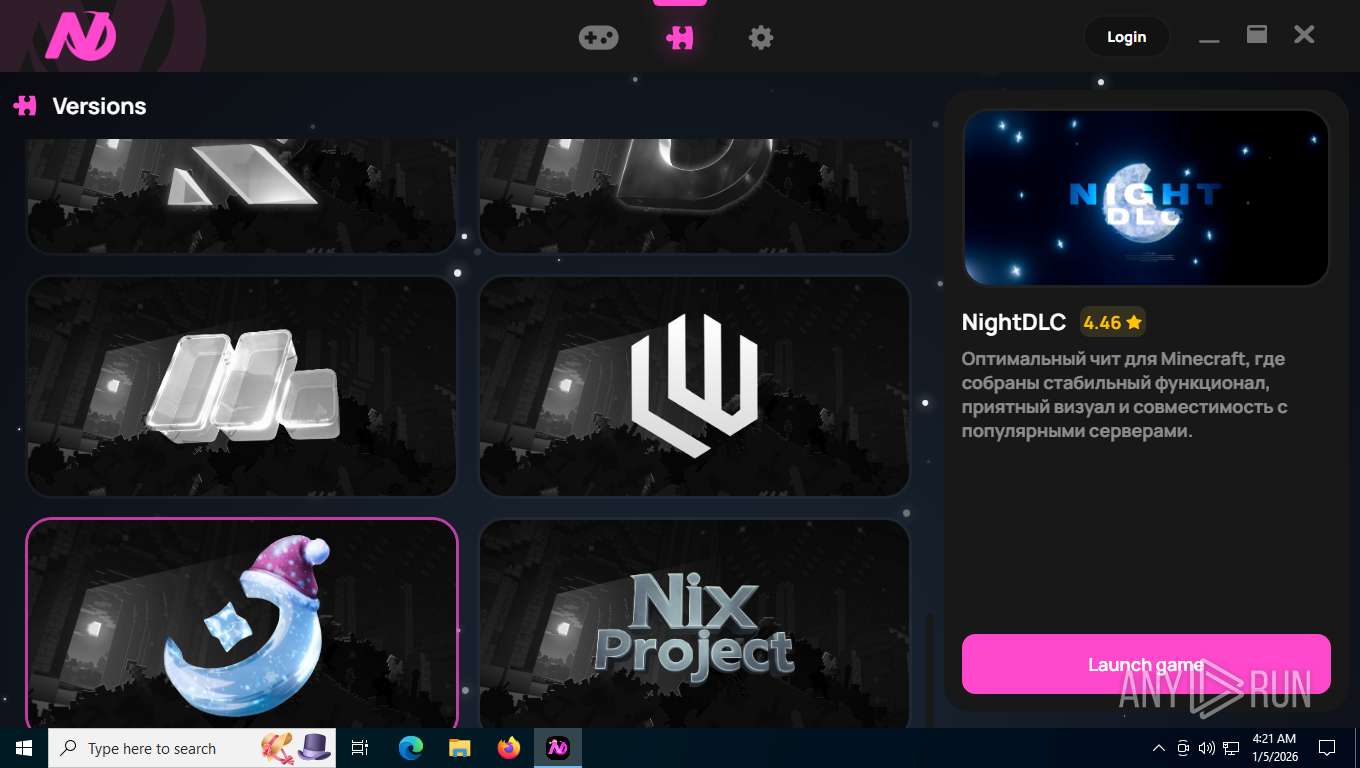Screen dimensions: 1360x768
Task: Click the NightDLC preview banner image
Action: point(1146,197)
